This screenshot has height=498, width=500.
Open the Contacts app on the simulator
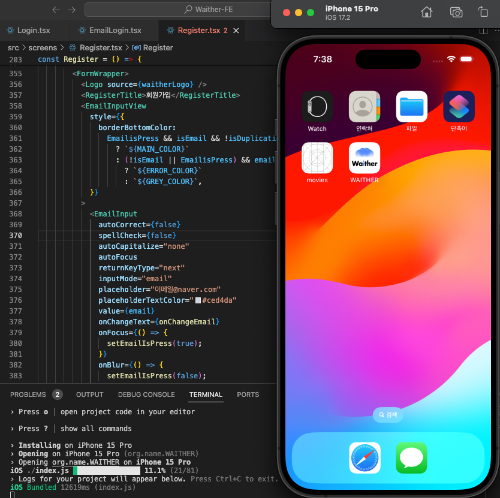364,106
